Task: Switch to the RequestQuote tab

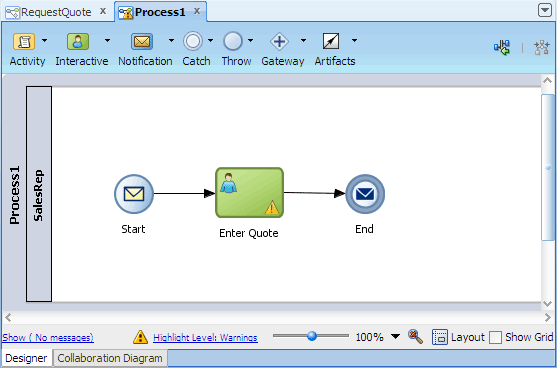Action: 56,12
